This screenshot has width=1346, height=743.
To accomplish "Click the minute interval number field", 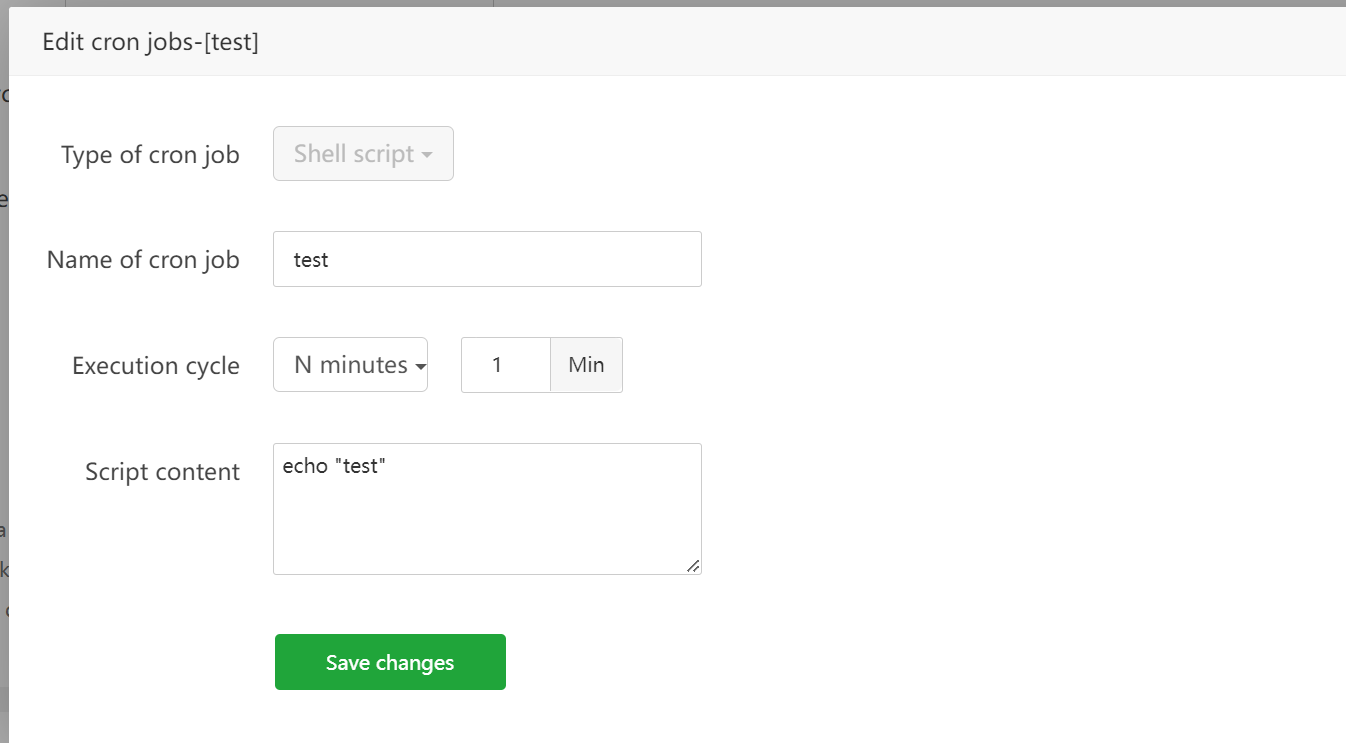I will pyautogui.click(x=505, y=365).
